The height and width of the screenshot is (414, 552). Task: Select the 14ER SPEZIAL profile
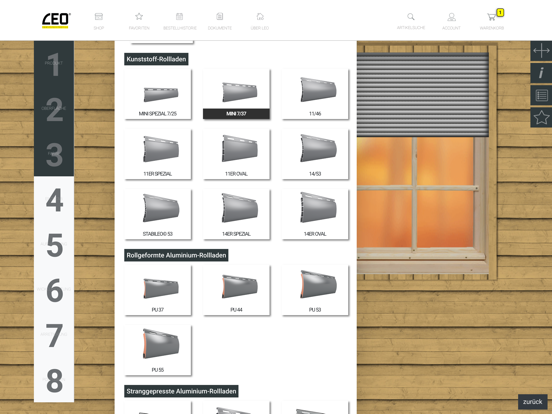point(236,214)
